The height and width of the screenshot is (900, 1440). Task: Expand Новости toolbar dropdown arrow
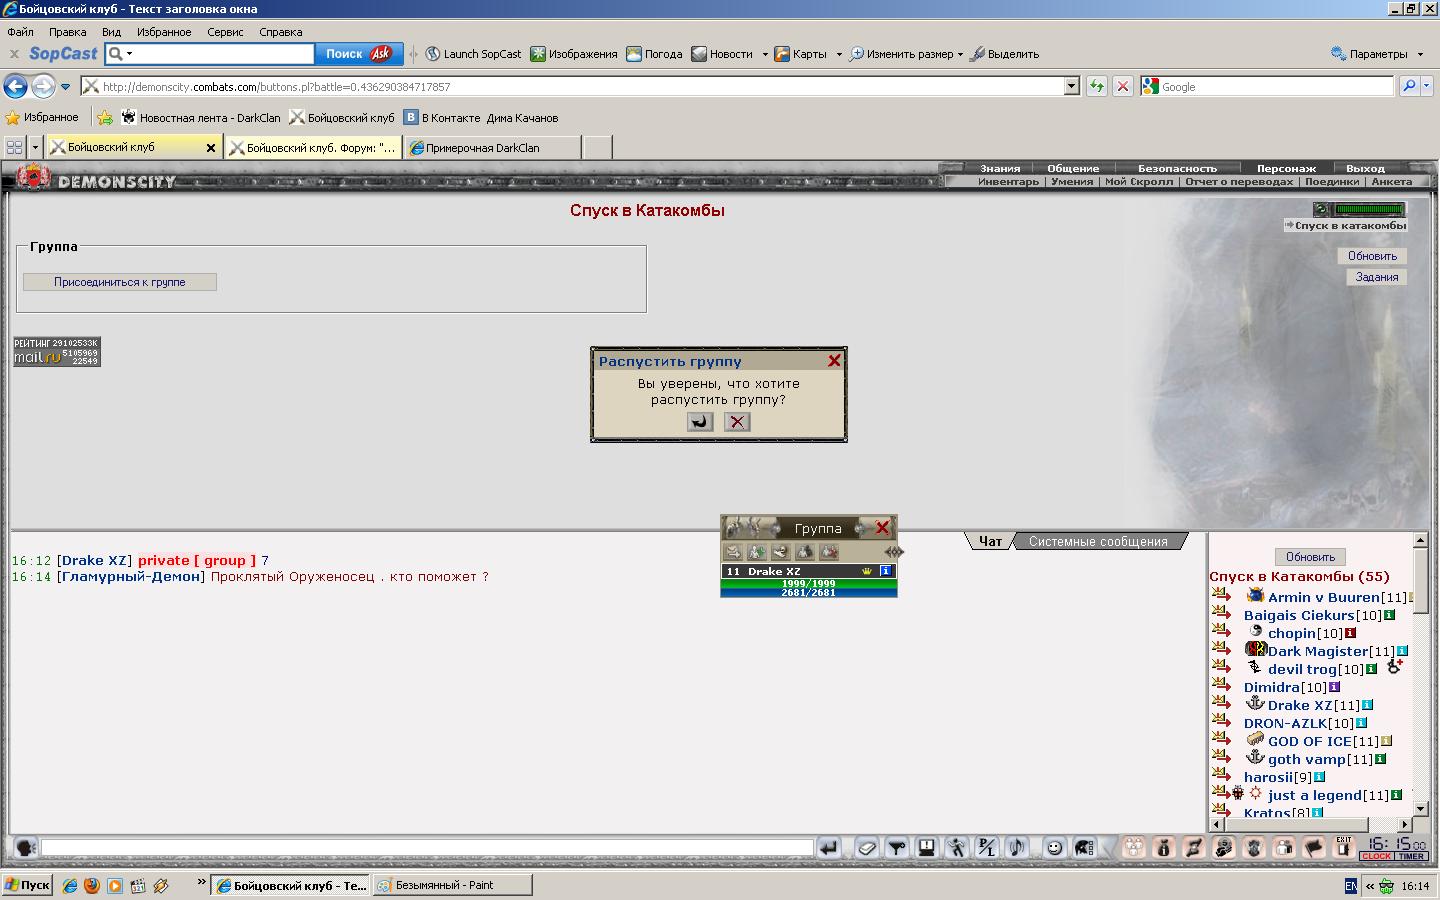click(765, 54)
